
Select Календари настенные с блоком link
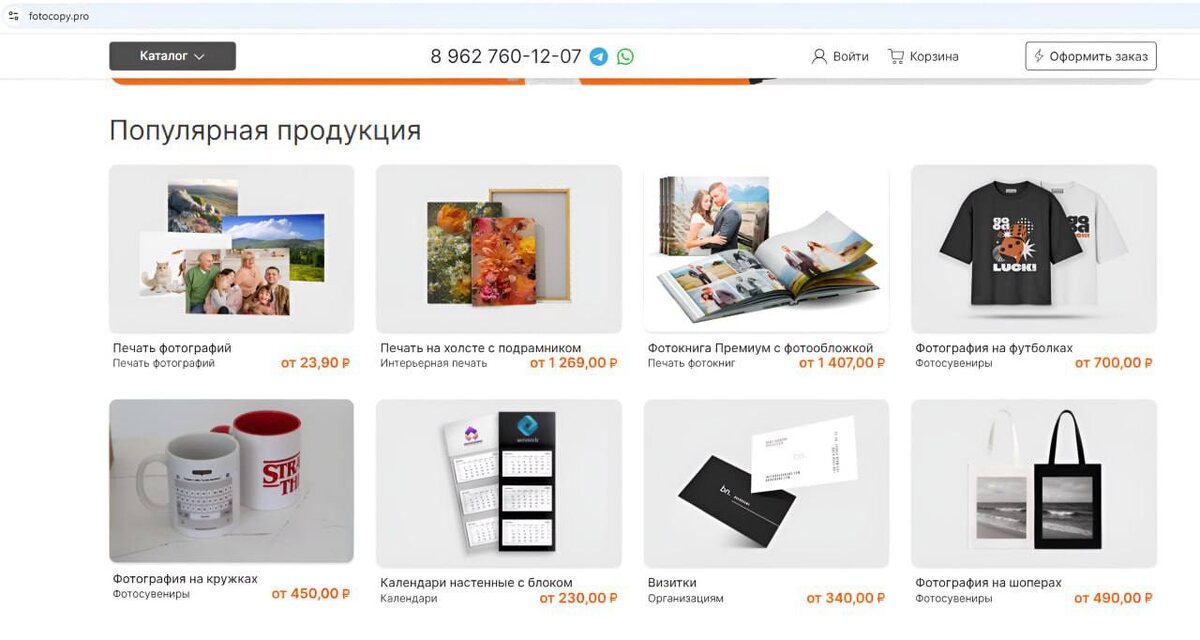point(476,582)
